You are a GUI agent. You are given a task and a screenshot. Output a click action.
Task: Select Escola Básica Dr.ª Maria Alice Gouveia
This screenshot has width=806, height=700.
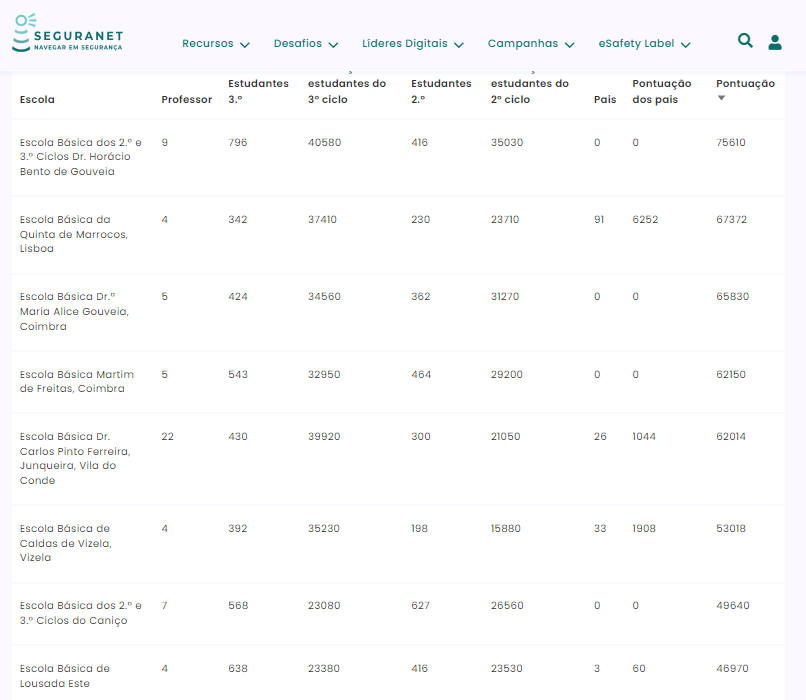pos(74,311)
